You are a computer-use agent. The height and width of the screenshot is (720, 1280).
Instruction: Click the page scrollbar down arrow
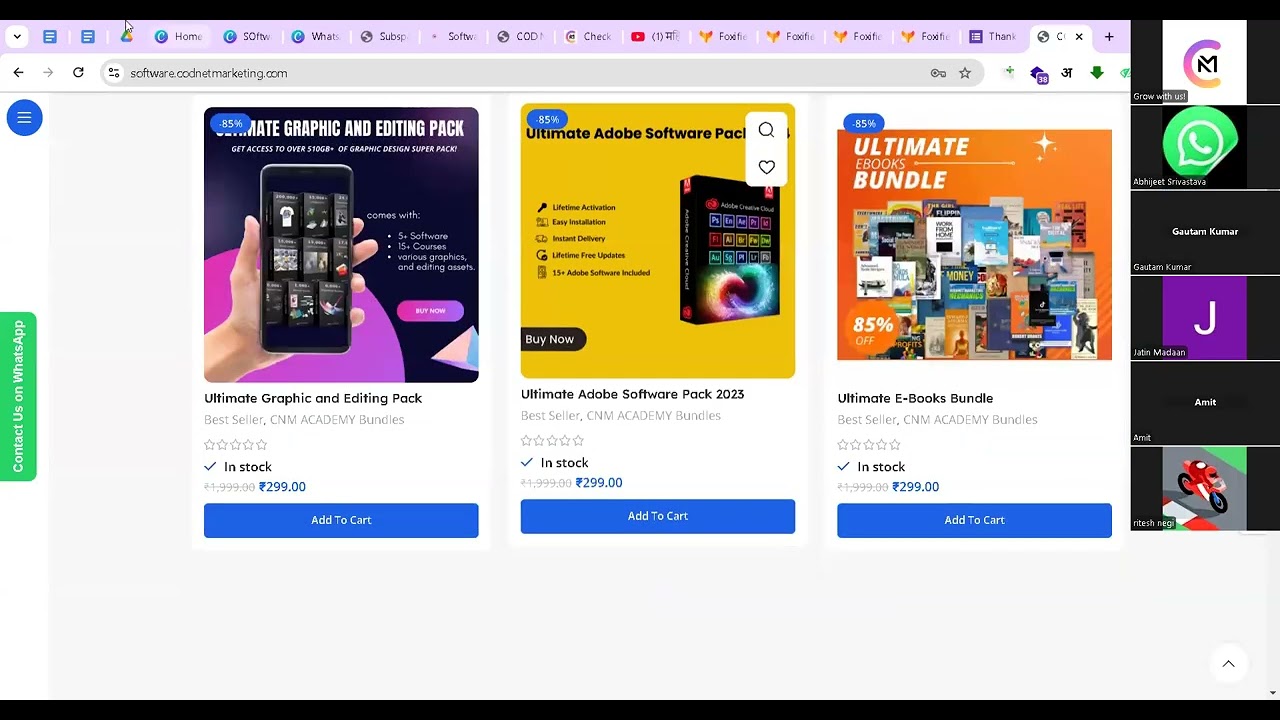[1273, 692]
